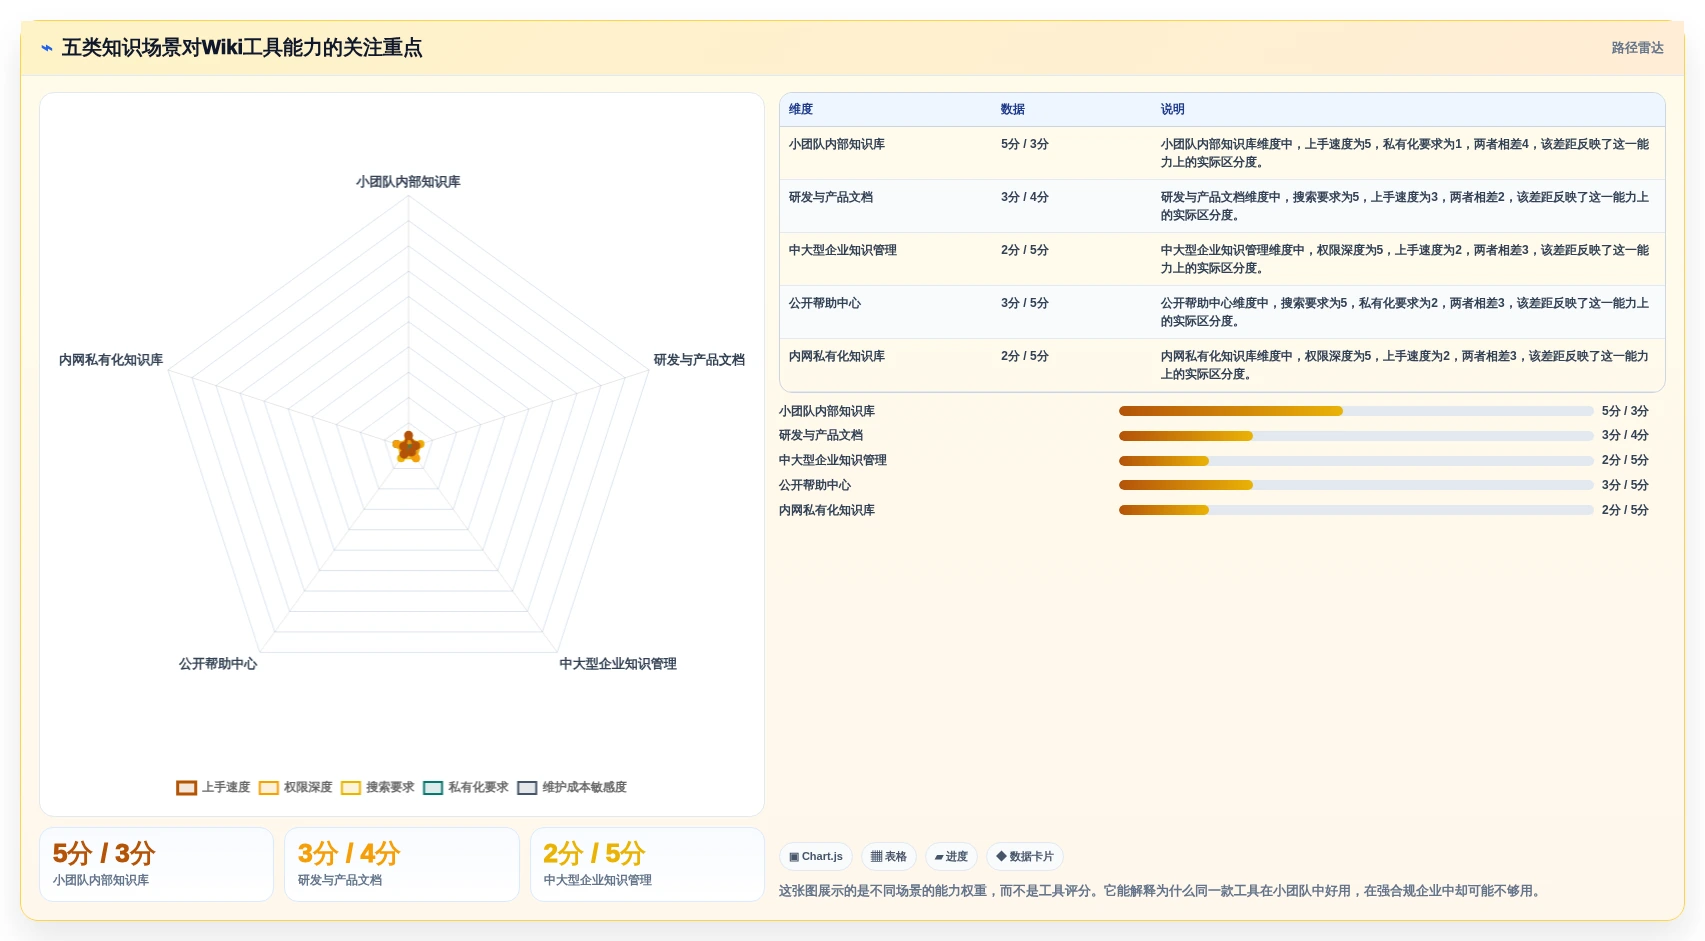Click 小团队内部知识库 description in 说明 column
Viewport: 1705px width, 941px height.
(1405, 153)
